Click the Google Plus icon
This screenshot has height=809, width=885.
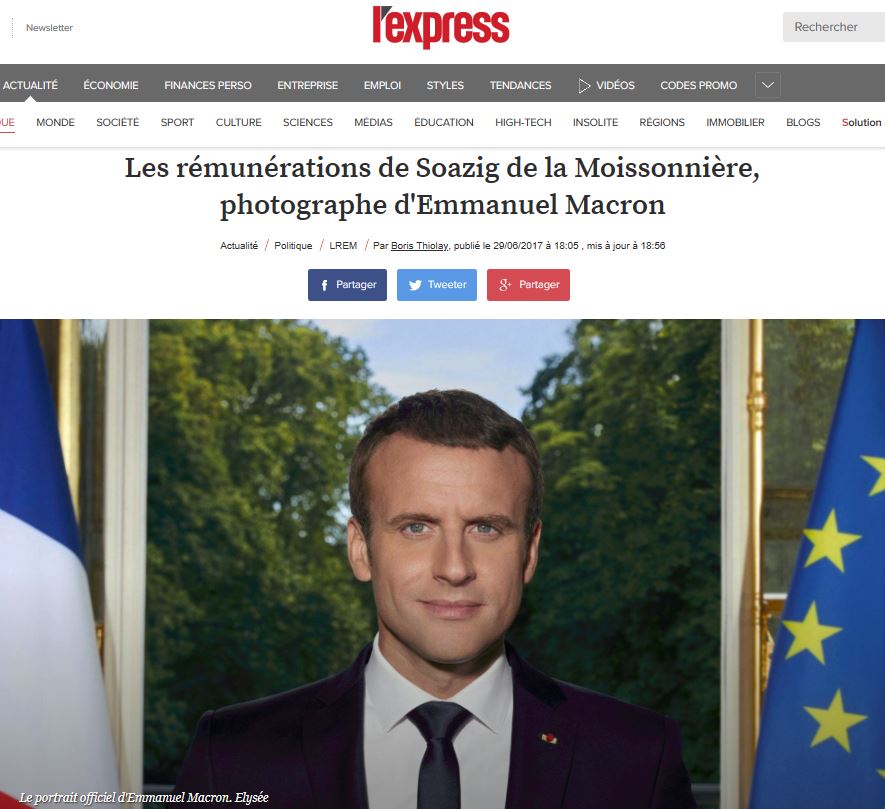pyautogui.click(x=505, y=285)
